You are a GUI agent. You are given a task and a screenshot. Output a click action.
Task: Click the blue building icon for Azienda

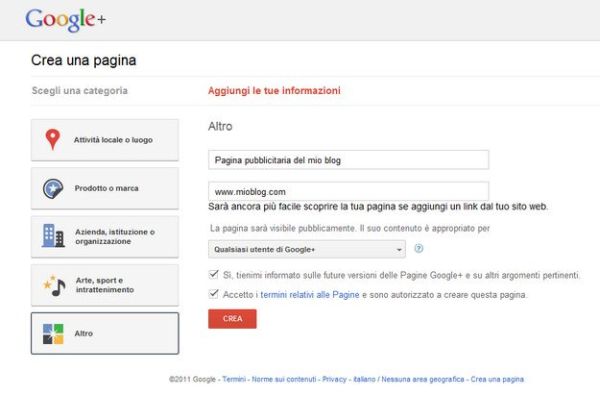coord(53,236)
